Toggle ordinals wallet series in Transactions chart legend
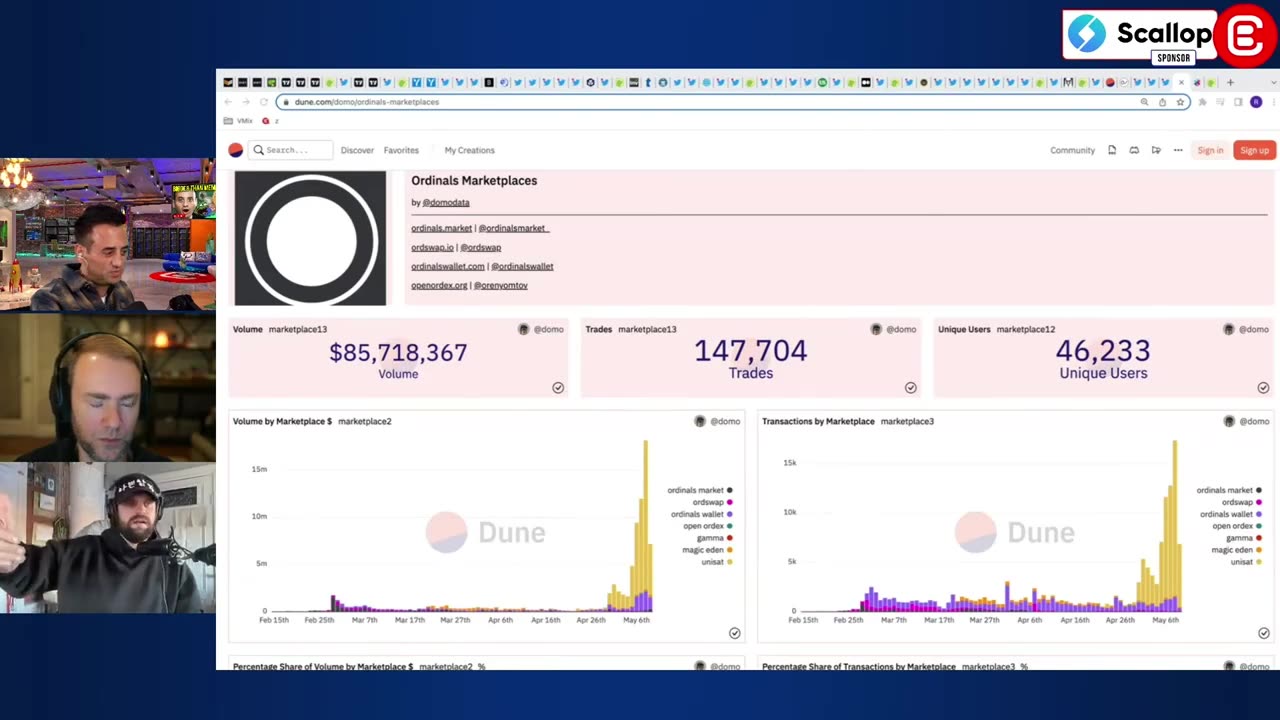Viewport: 1280px width, 720px height. (x=1230, y=514)
